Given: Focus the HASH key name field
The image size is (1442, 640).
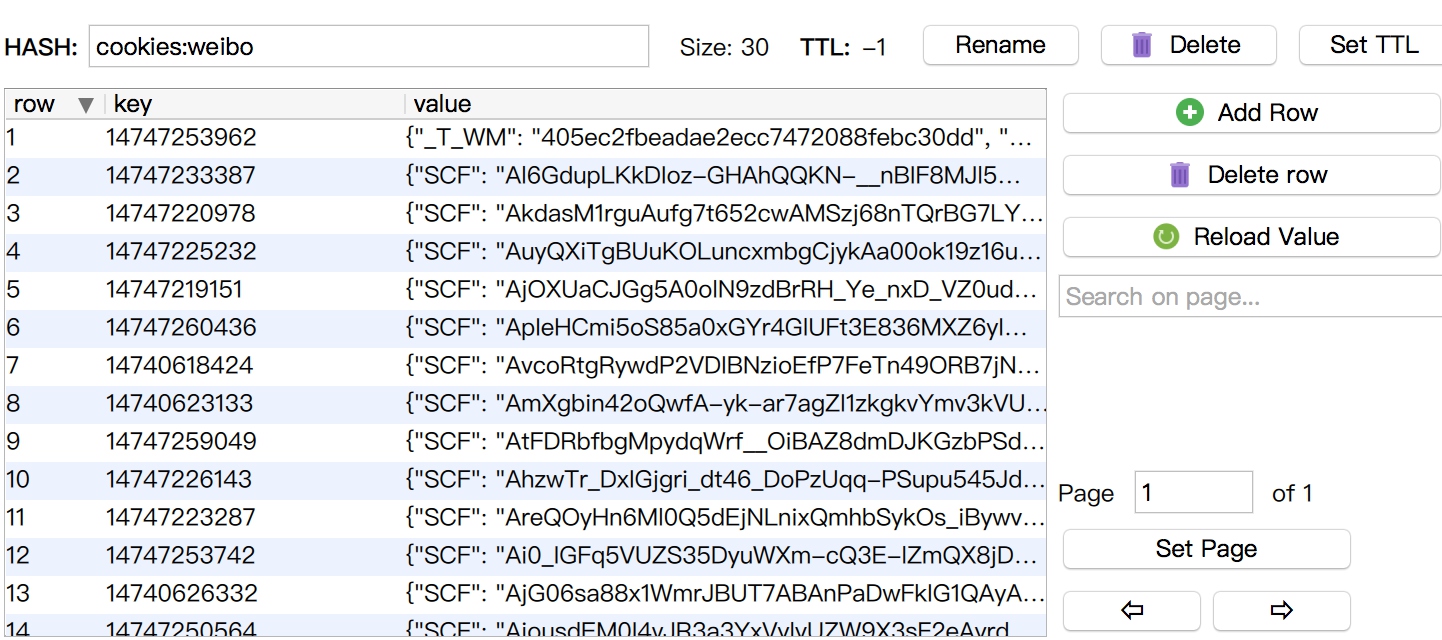Looking at the screenshot, I should coord(369,46).
